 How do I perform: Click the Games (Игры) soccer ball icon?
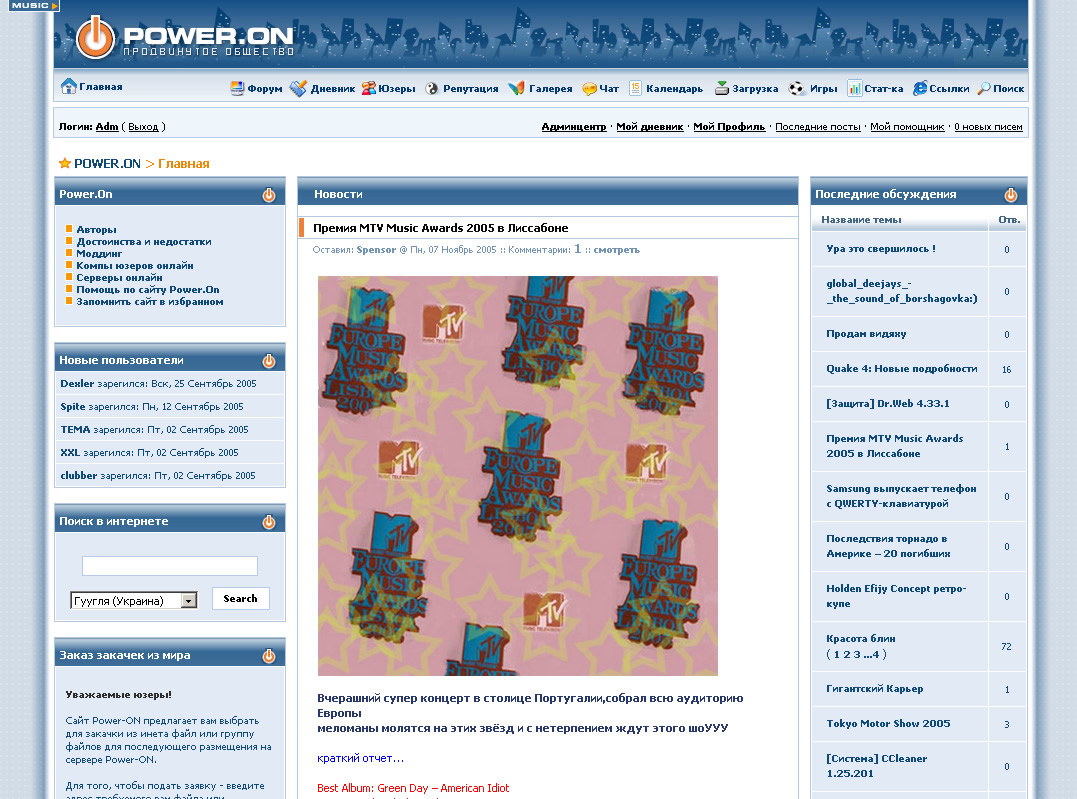point(796,88)
